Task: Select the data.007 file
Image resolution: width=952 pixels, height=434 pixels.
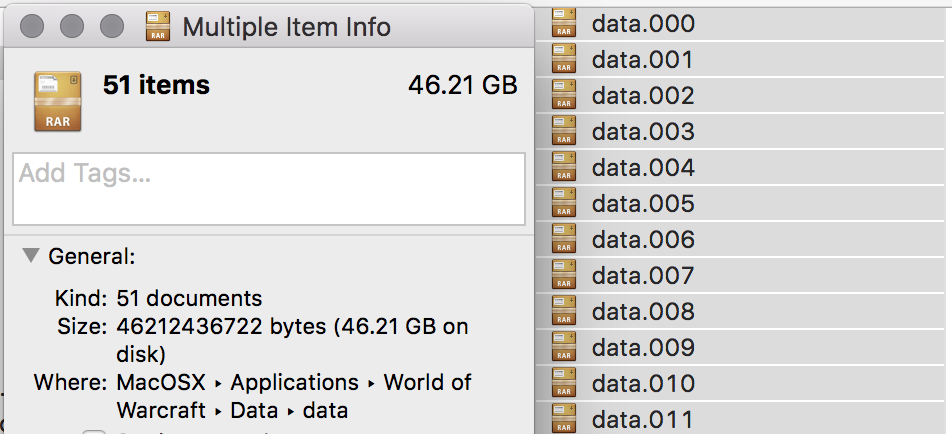Action: coord(642,276)
